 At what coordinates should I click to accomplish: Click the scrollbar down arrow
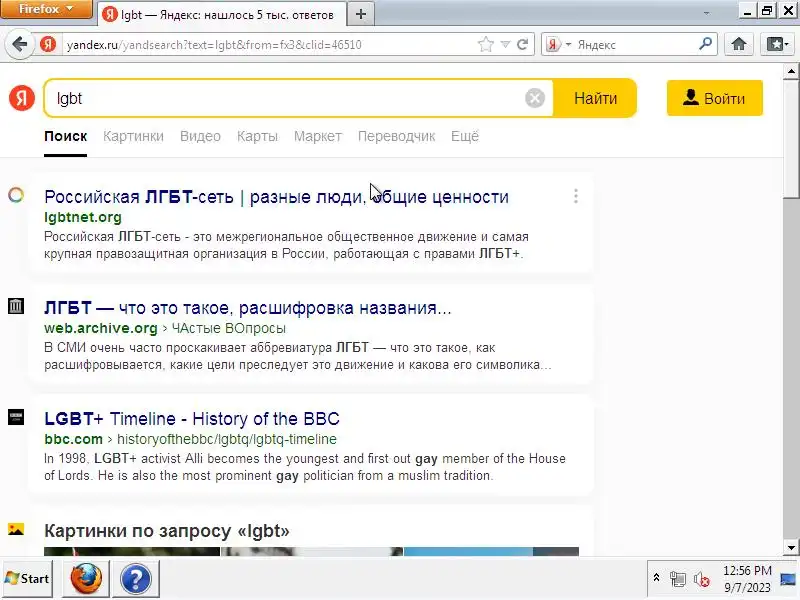pos(791,548)
